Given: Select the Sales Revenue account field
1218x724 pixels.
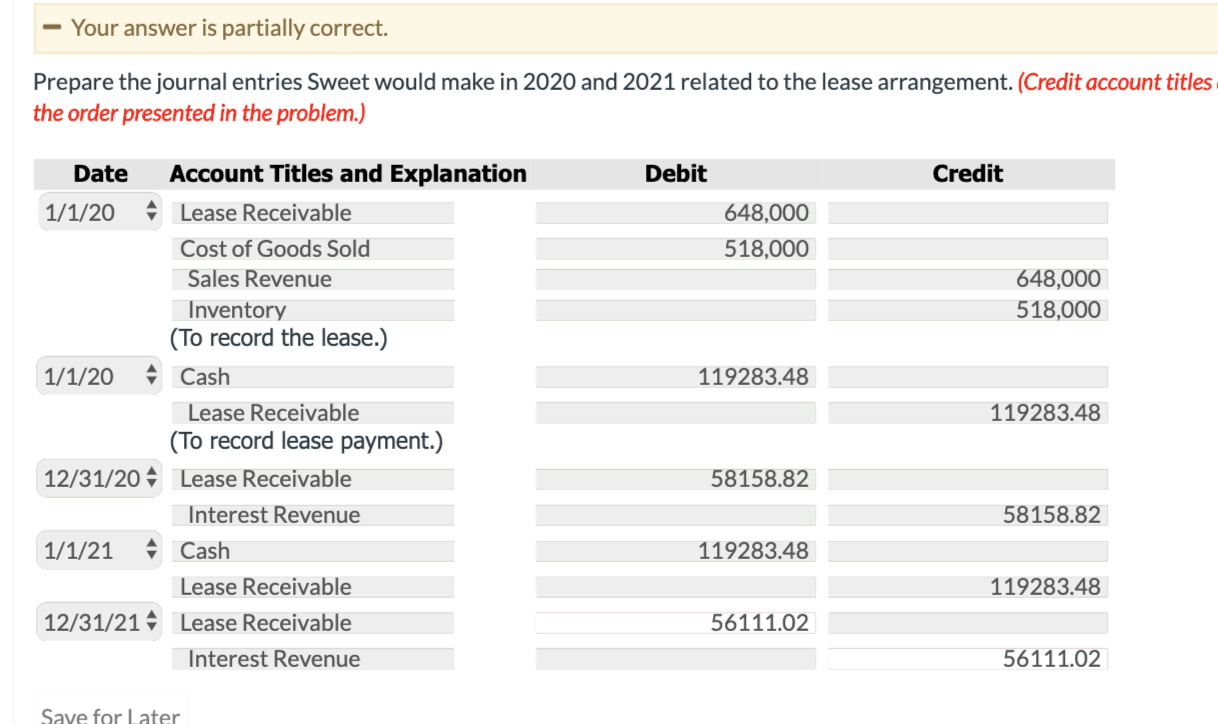Looking at the screenshot, I should click(x=313, y=278).
